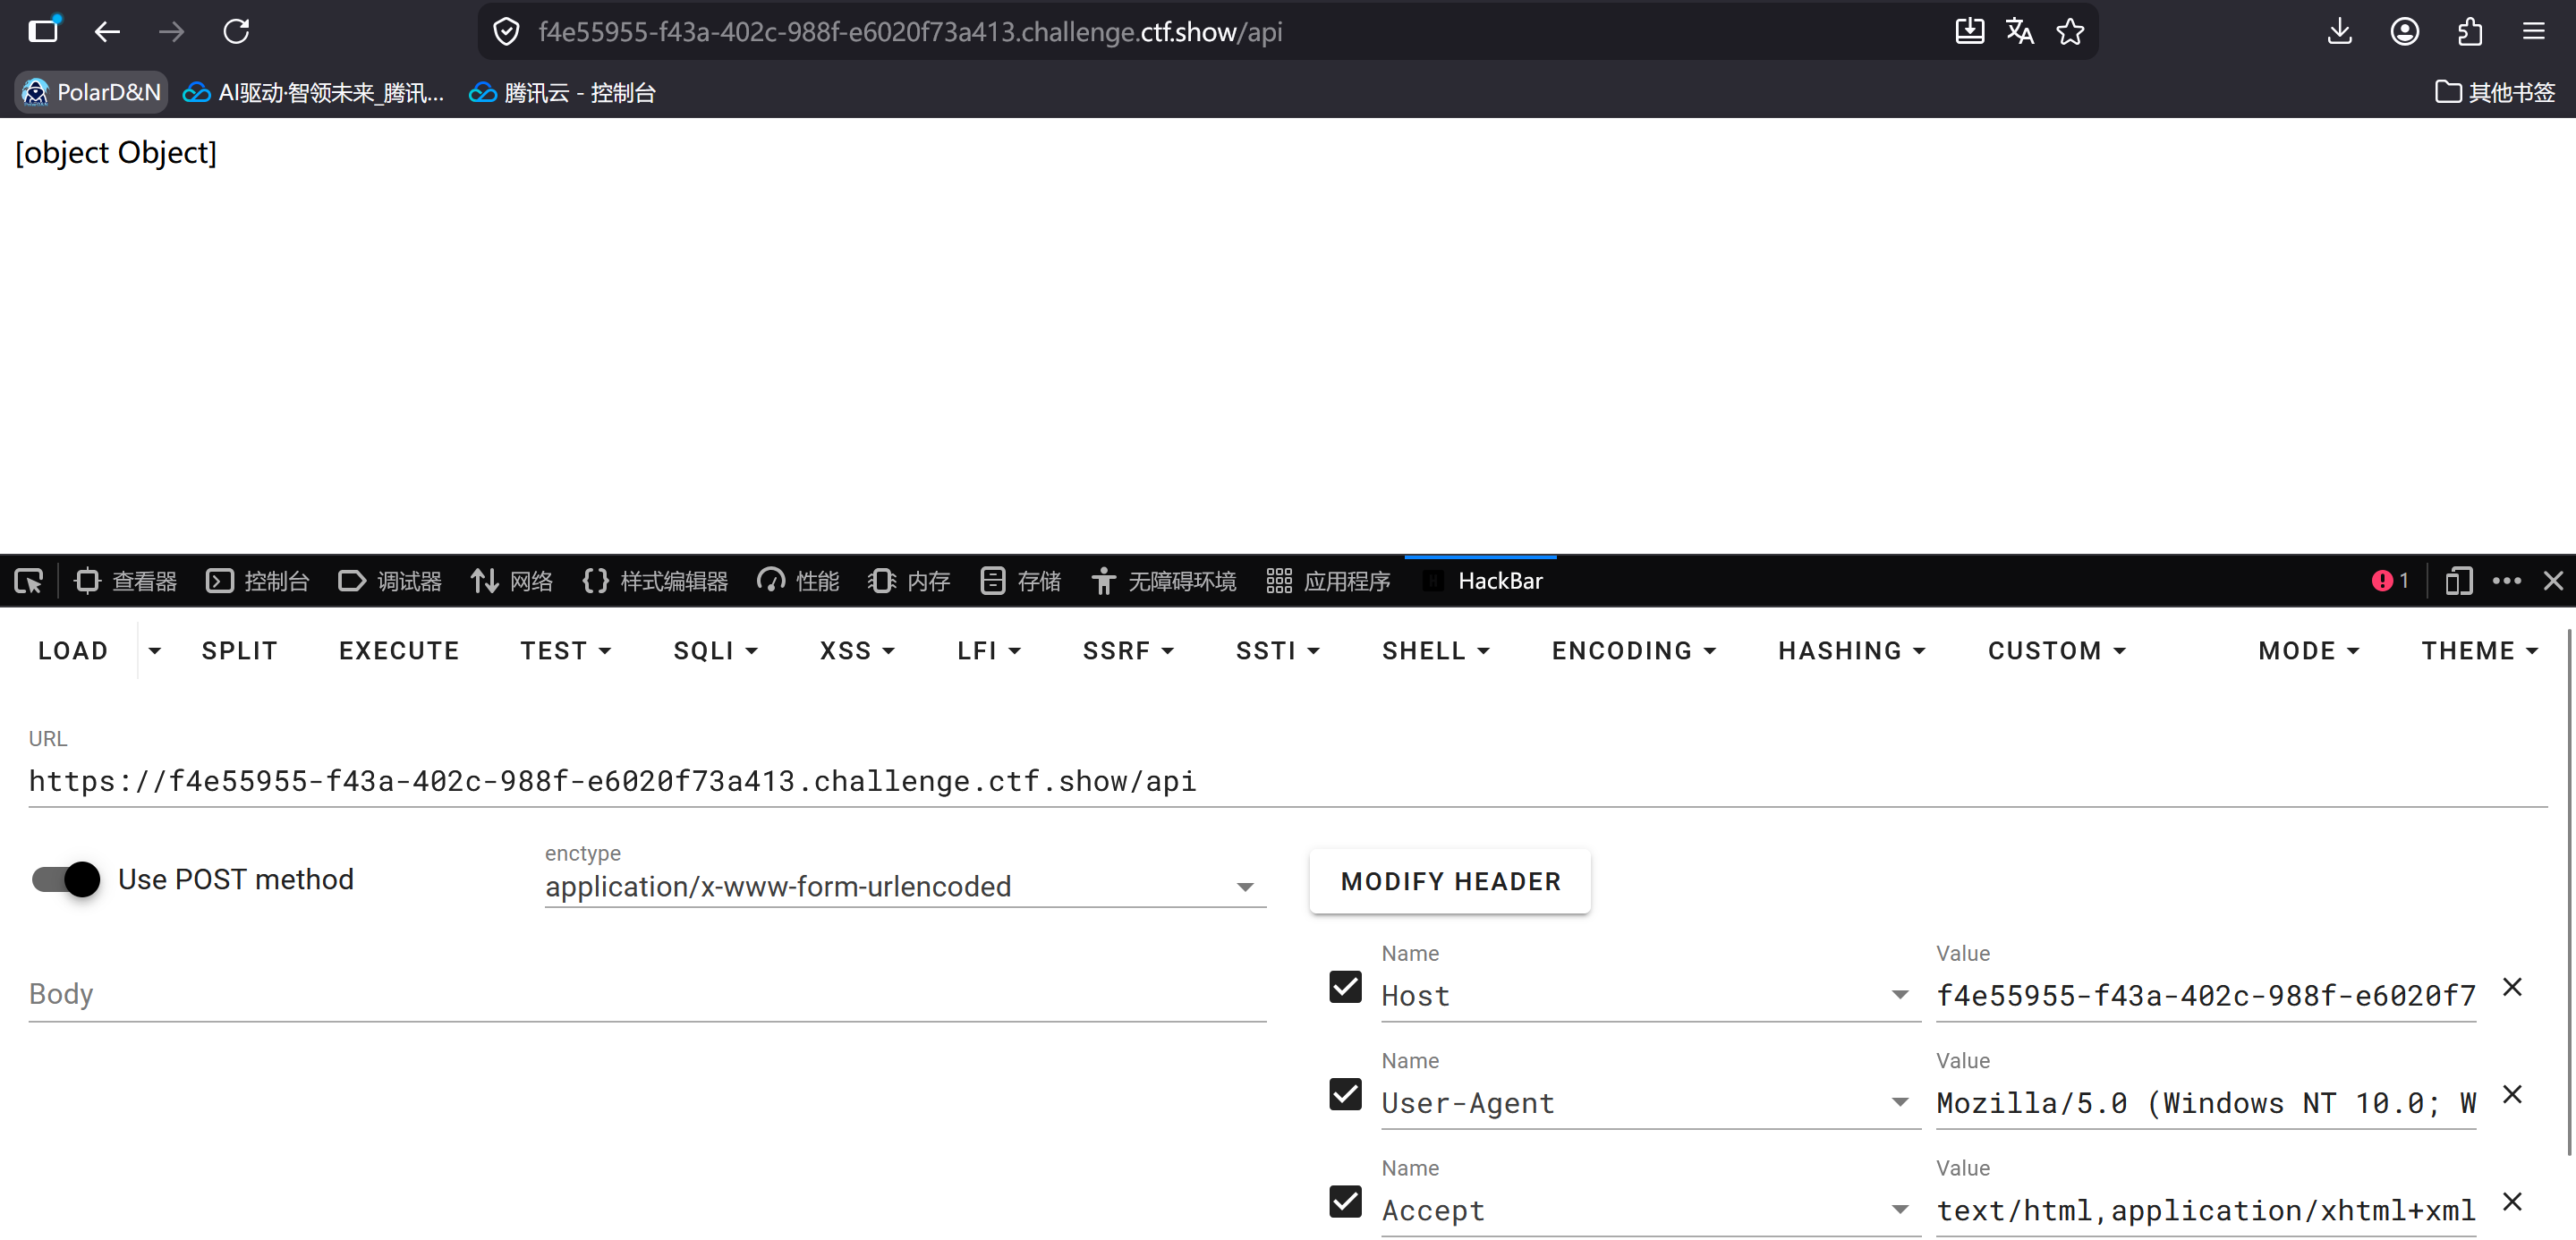Screen dimensions: 2576x1240
Task: Click the browser back arrow
Action: point(107,32)
